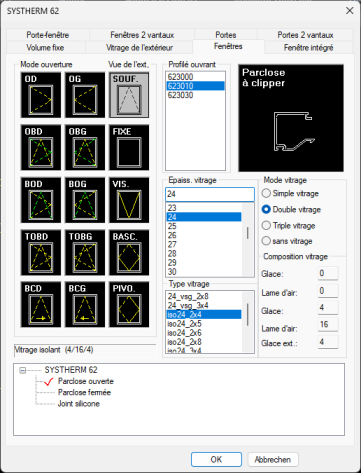
Task: Select the TOBD opening mode icon
Action: (41, 252)
